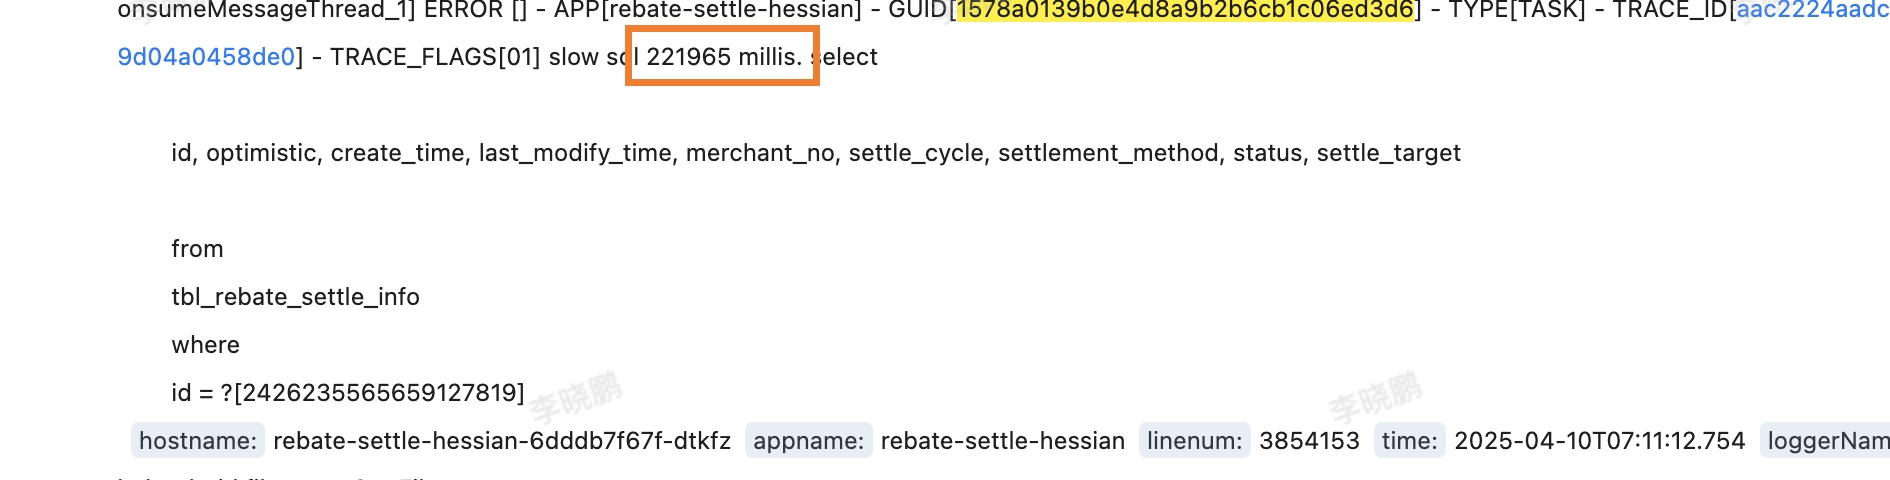This screenshot has height=480, width=1890.
Task: Click the tbl_rebate_settle_info table name
Action: click(x=295, y=297)
